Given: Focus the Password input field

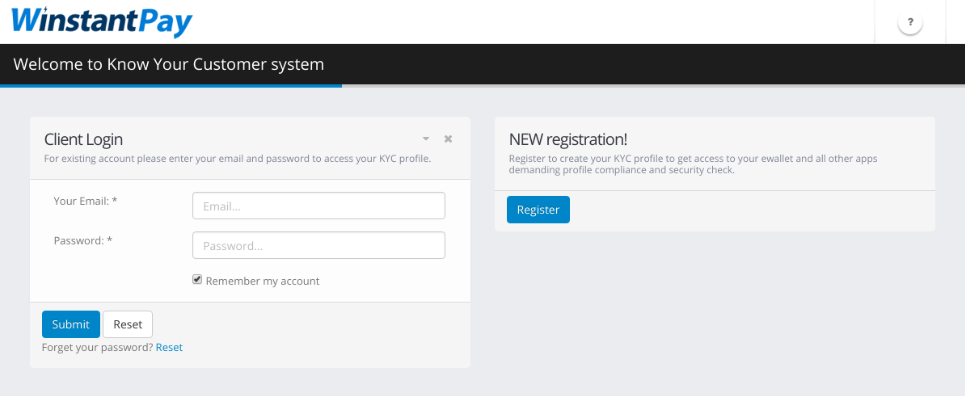Looking at the screenshot, I should click(319, 245).
